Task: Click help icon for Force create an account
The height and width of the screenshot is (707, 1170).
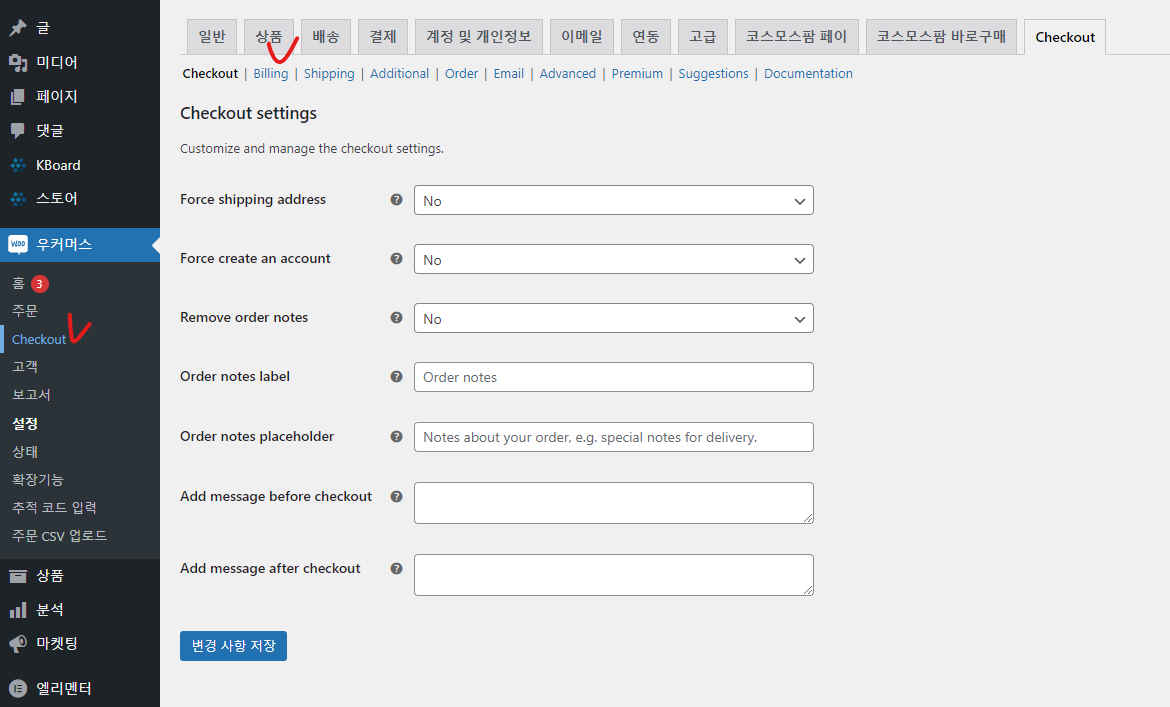Action: 396,258
